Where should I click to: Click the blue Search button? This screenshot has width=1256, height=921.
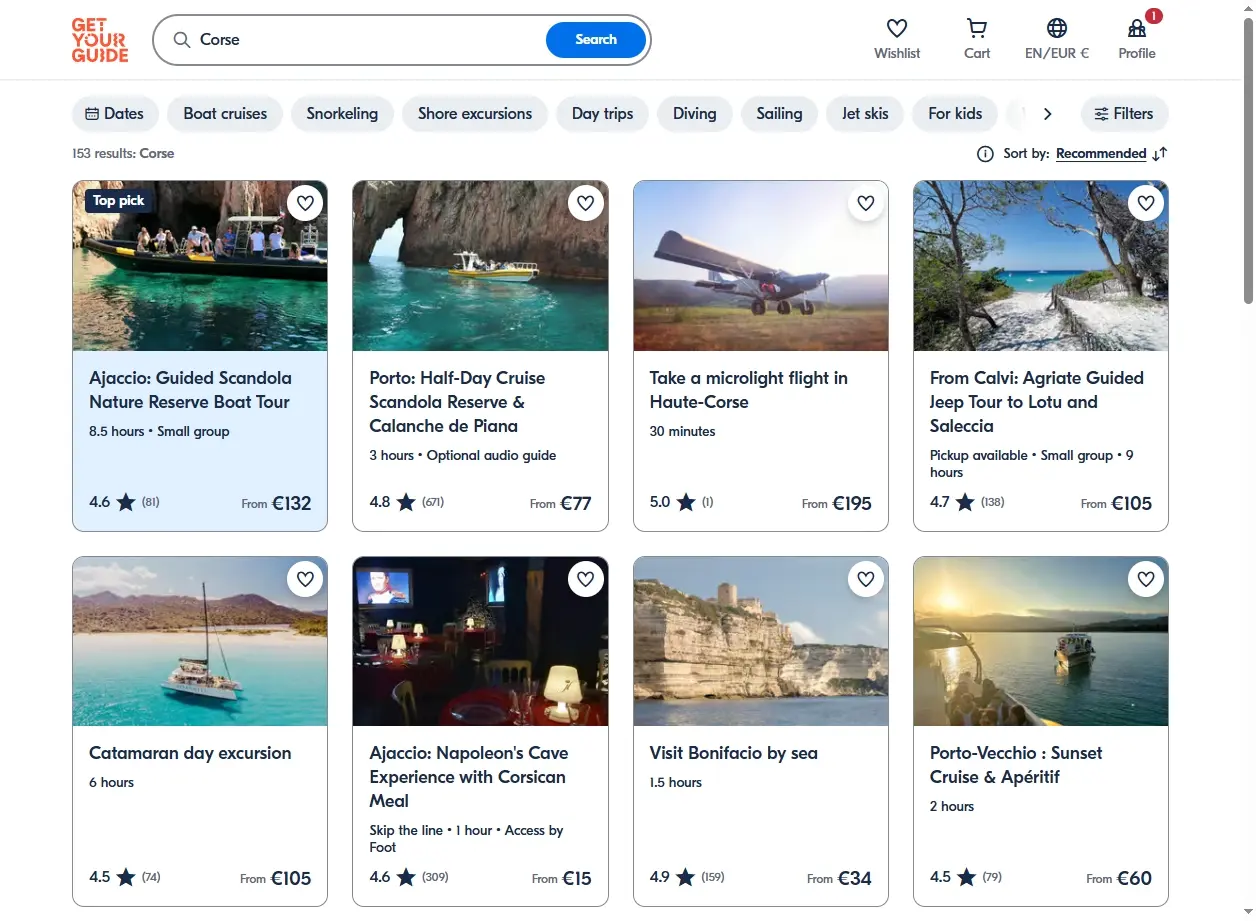596,40
